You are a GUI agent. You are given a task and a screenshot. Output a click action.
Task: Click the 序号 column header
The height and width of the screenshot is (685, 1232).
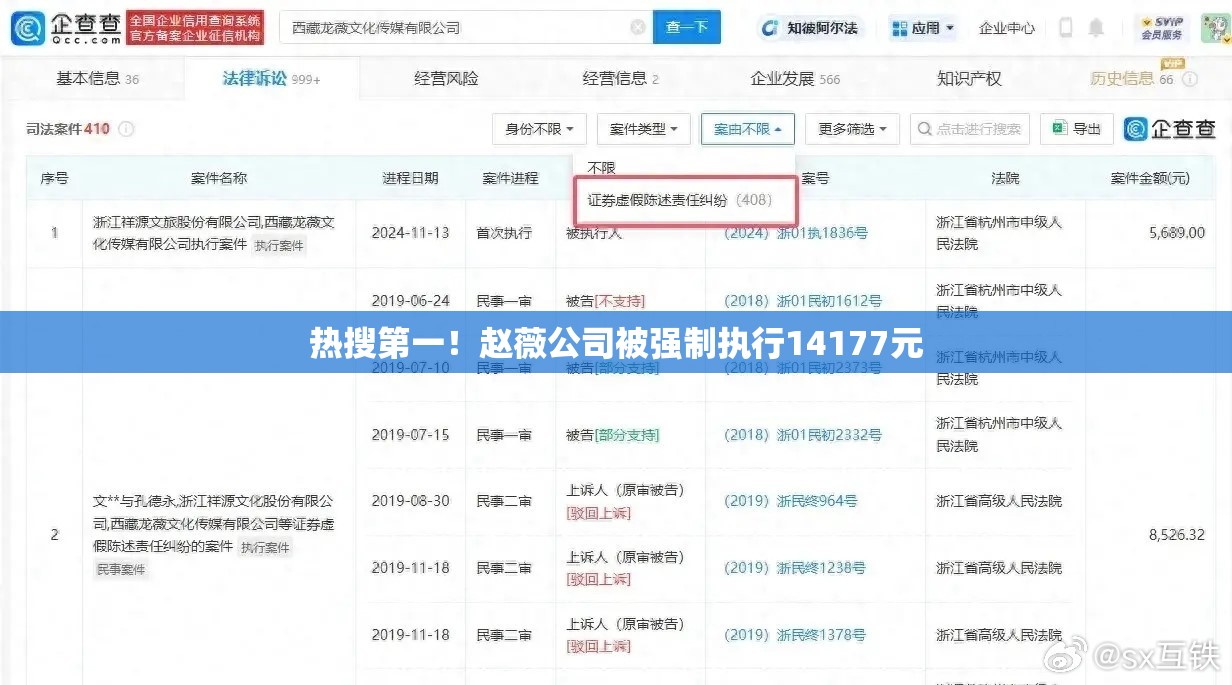(x=54, y=178)
